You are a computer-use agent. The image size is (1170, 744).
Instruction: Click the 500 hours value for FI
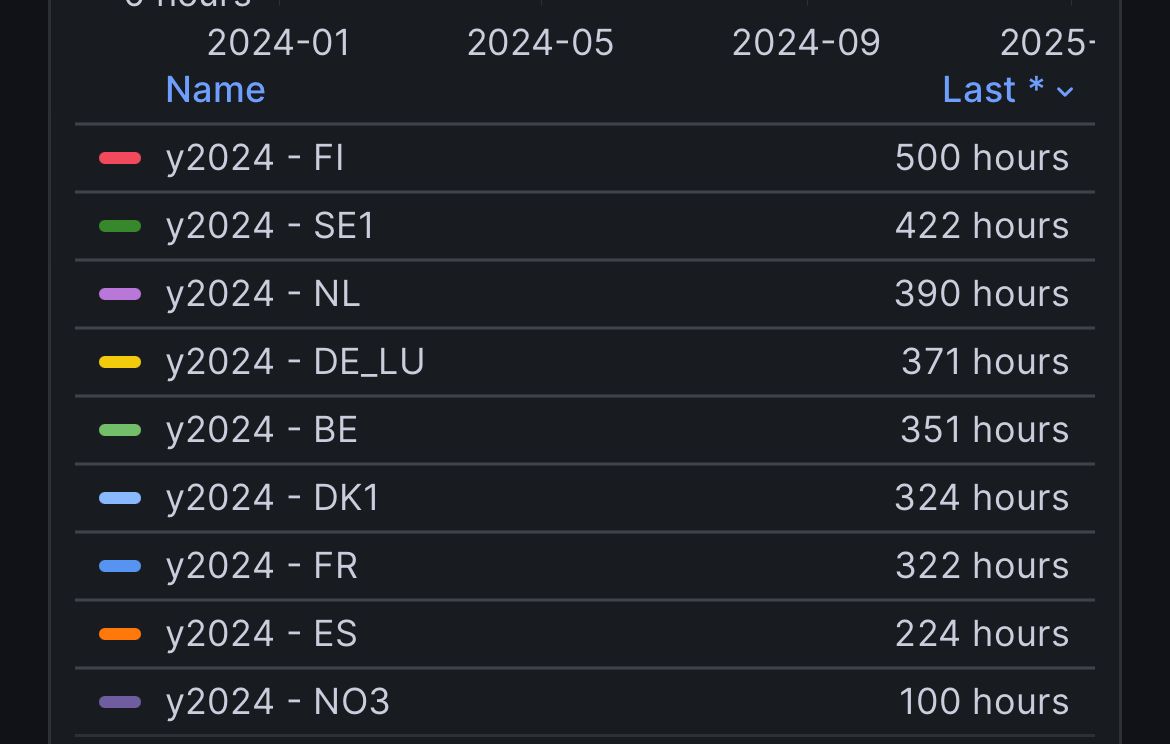(981, 158)
